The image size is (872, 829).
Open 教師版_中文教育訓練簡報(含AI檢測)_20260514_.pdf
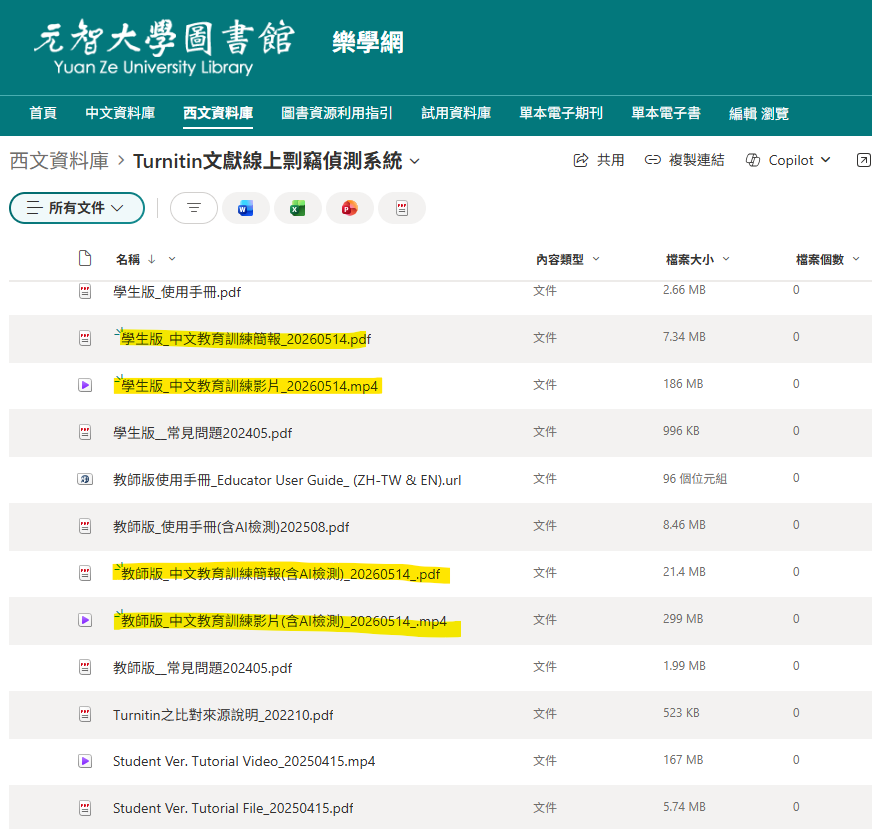[280, 574]
